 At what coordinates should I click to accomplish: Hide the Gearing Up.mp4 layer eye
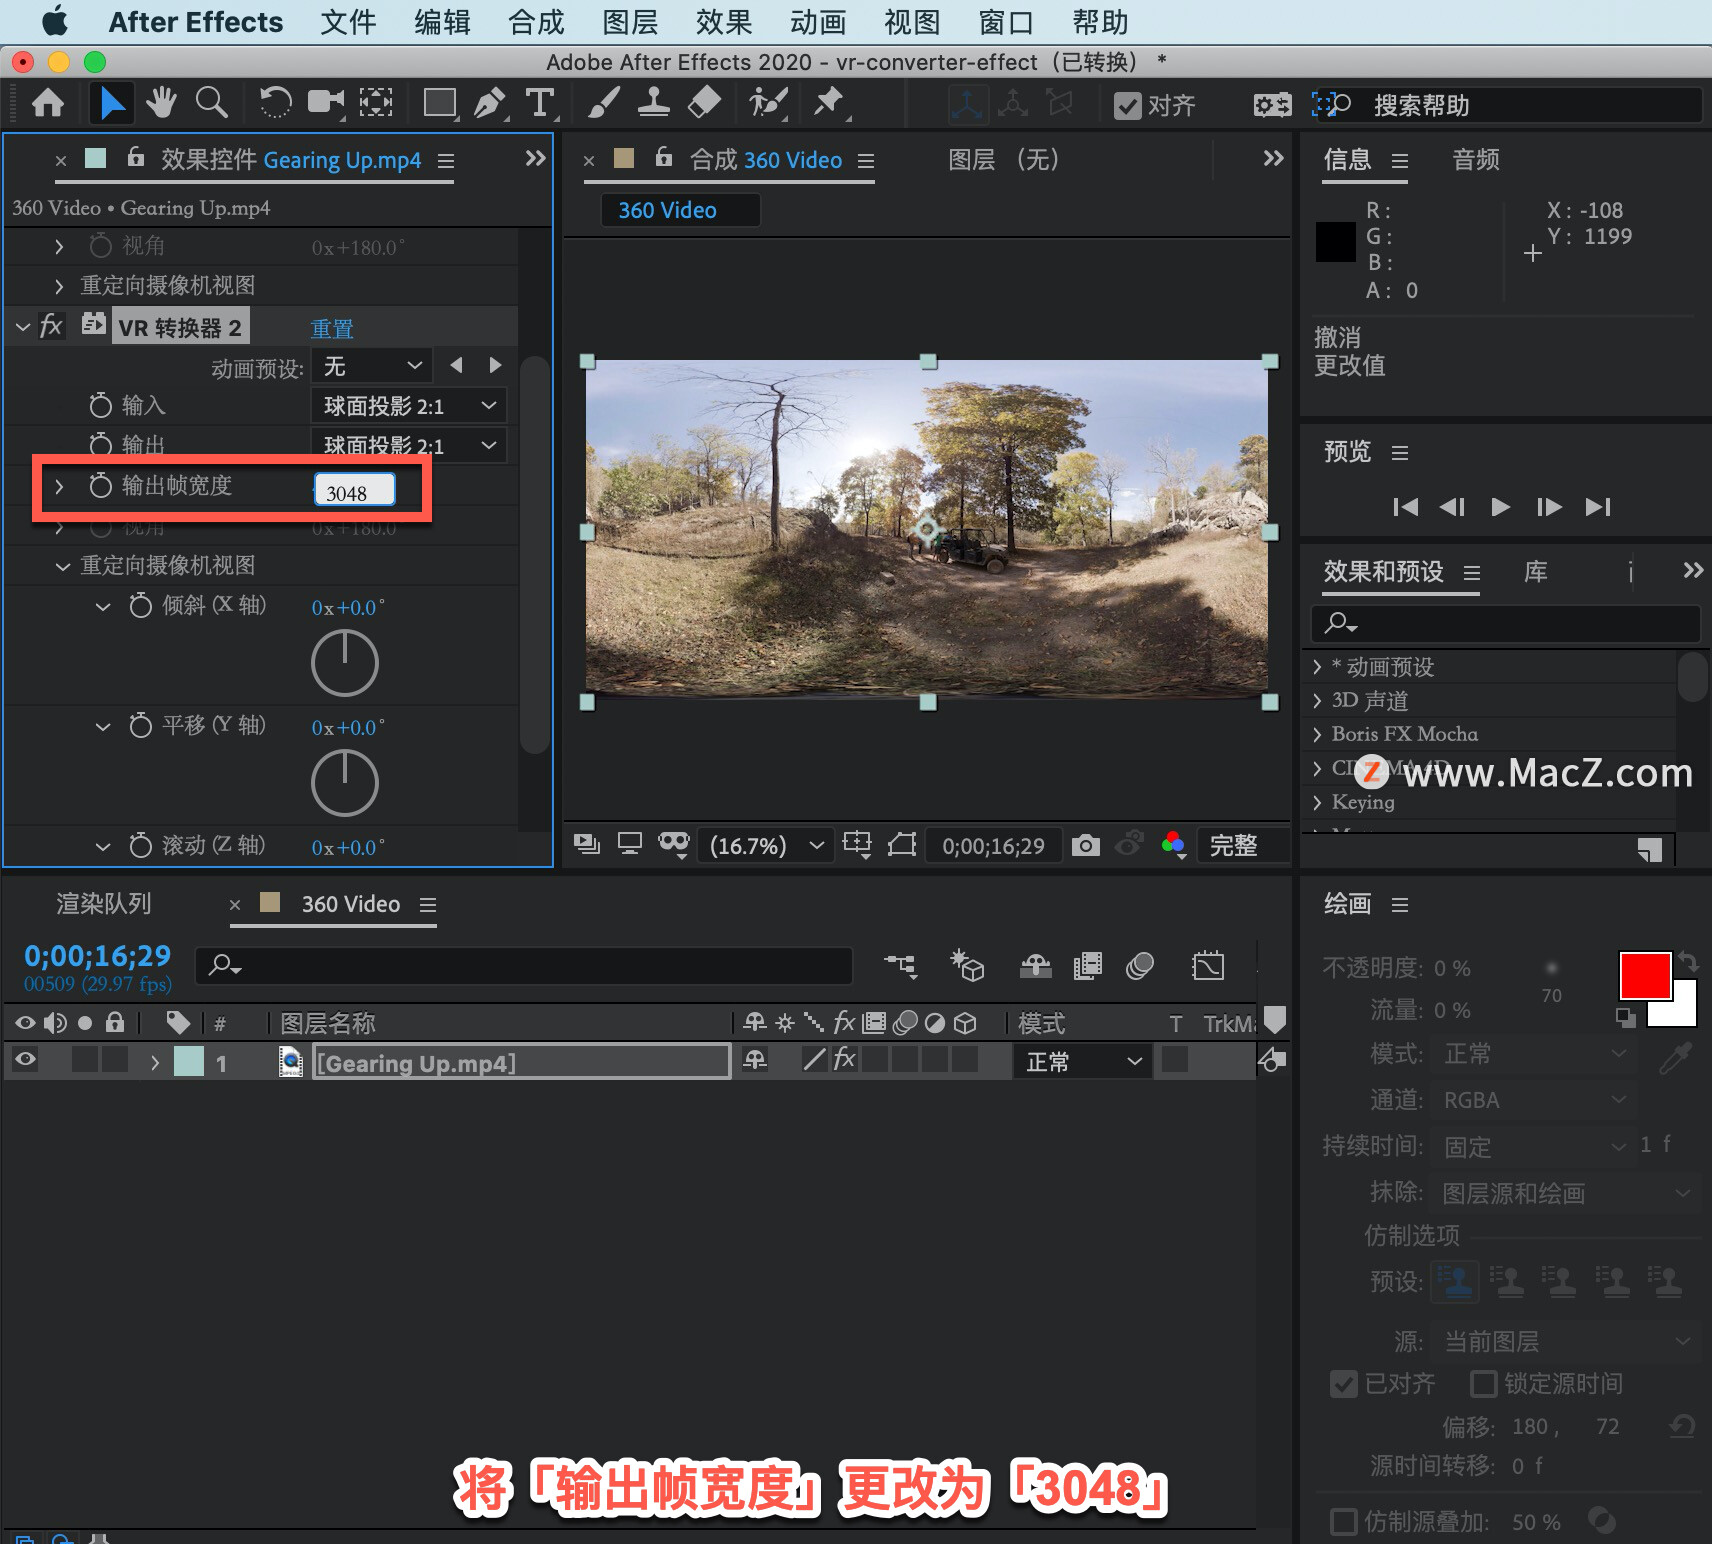(x=26, y=1060)
